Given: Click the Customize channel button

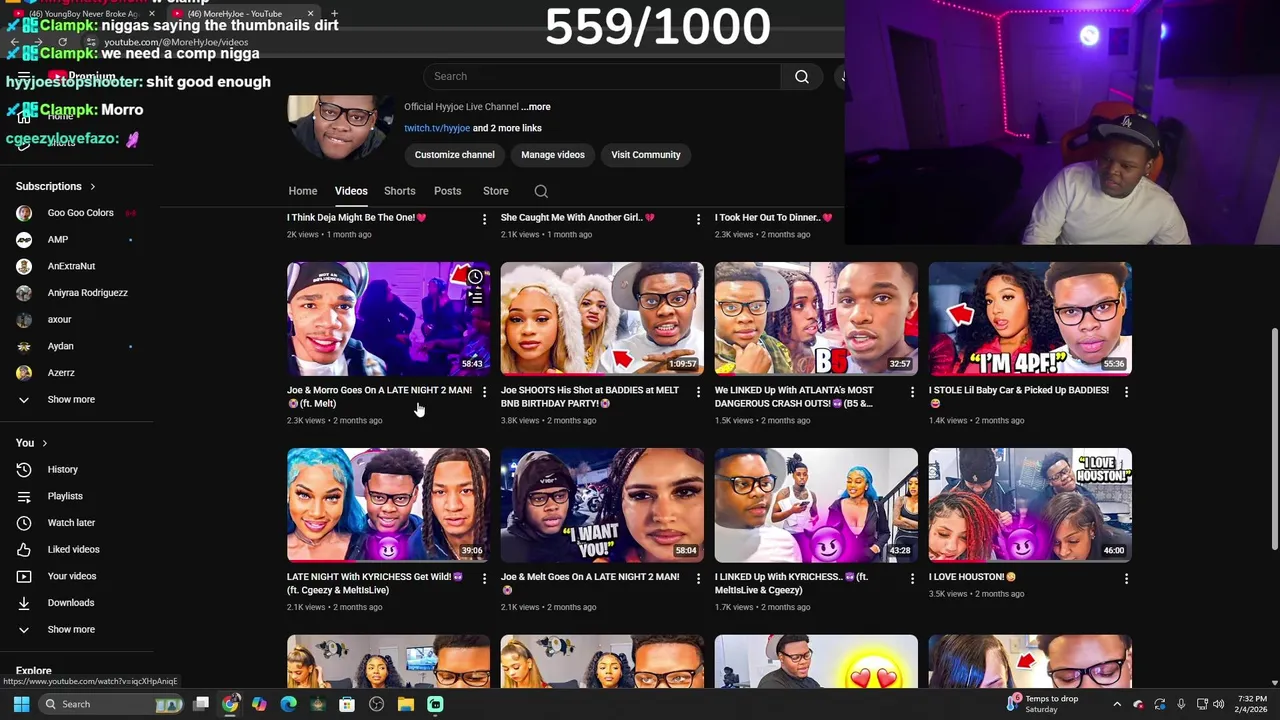Looking at the screenshot, I should point(455,155).
